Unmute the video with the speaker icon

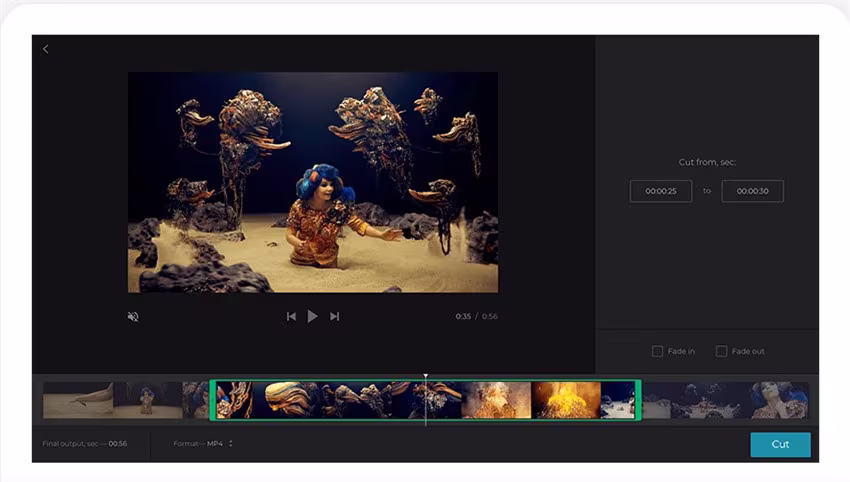tap(133, 317)
